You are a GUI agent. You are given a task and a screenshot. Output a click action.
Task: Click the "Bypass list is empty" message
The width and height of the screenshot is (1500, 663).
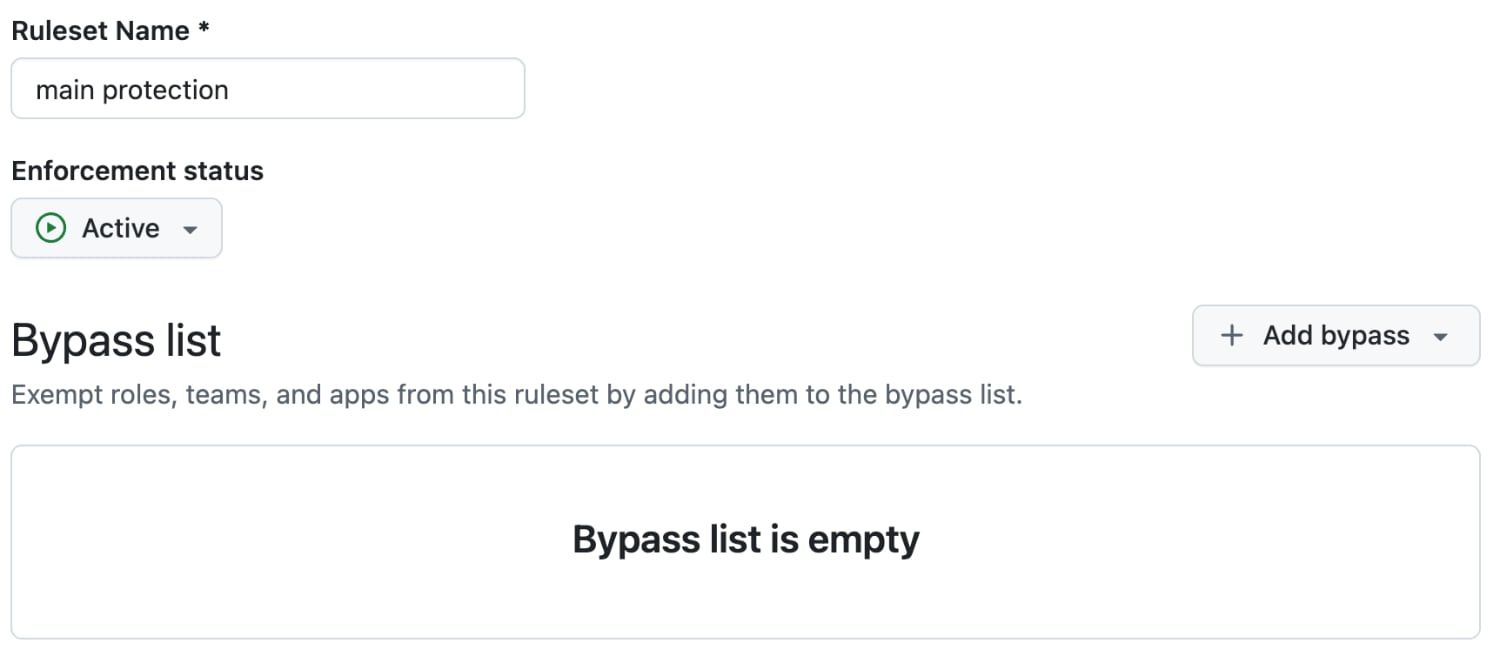[x=745, y=540]
